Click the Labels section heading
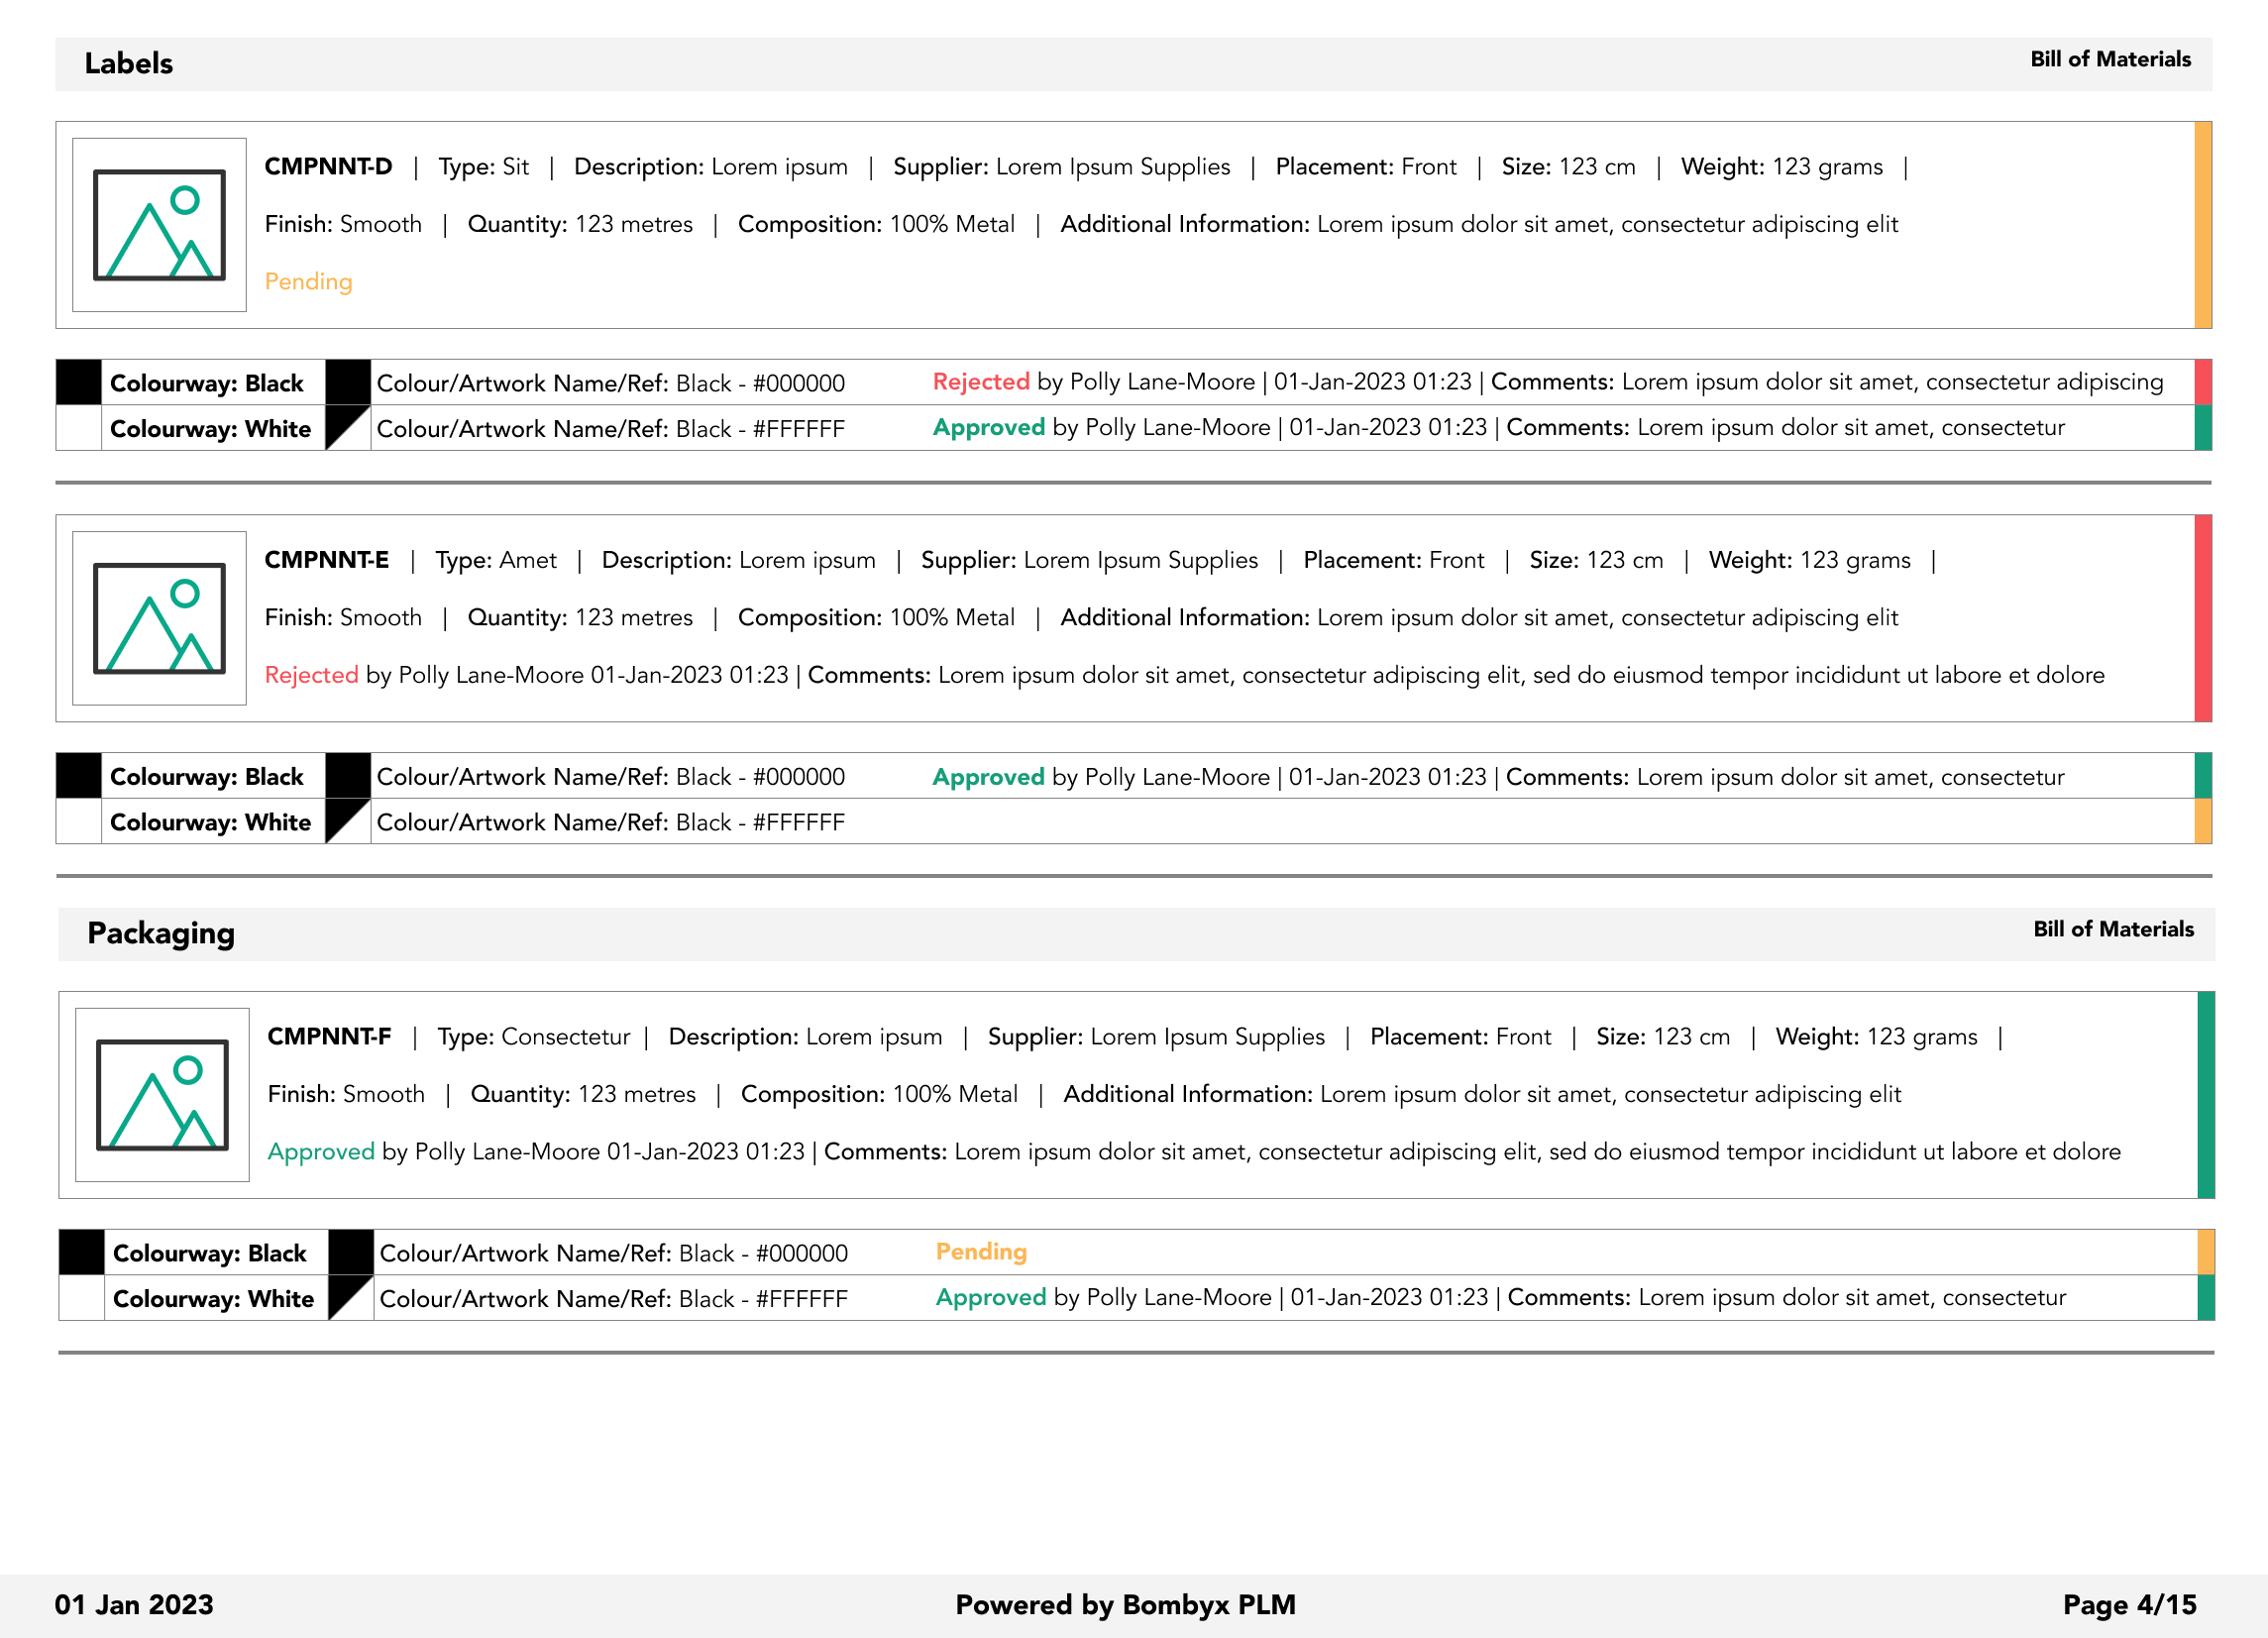Screen dimensions: 2268x1638 129,64
